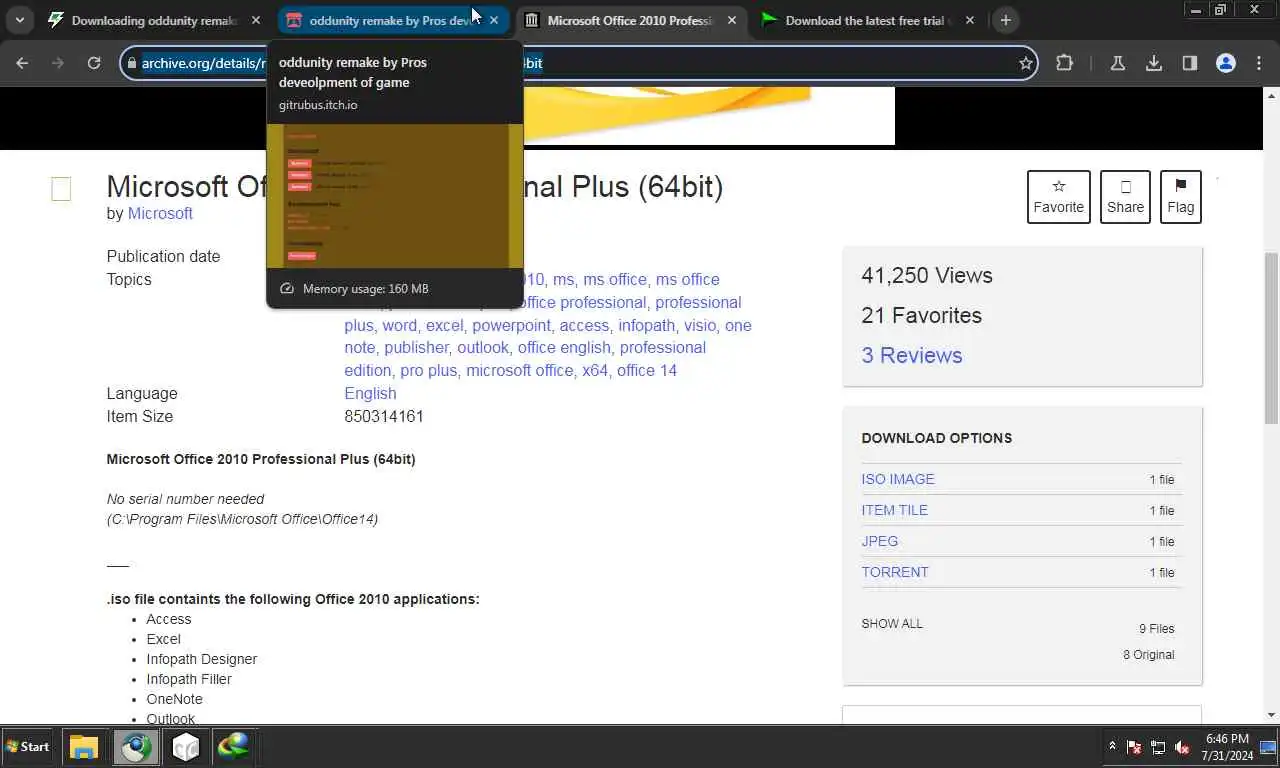The width and height of the screenshot is (1280, 768).
Task: Click the muted volume tray icon
Action: [x=1183, y=747]
